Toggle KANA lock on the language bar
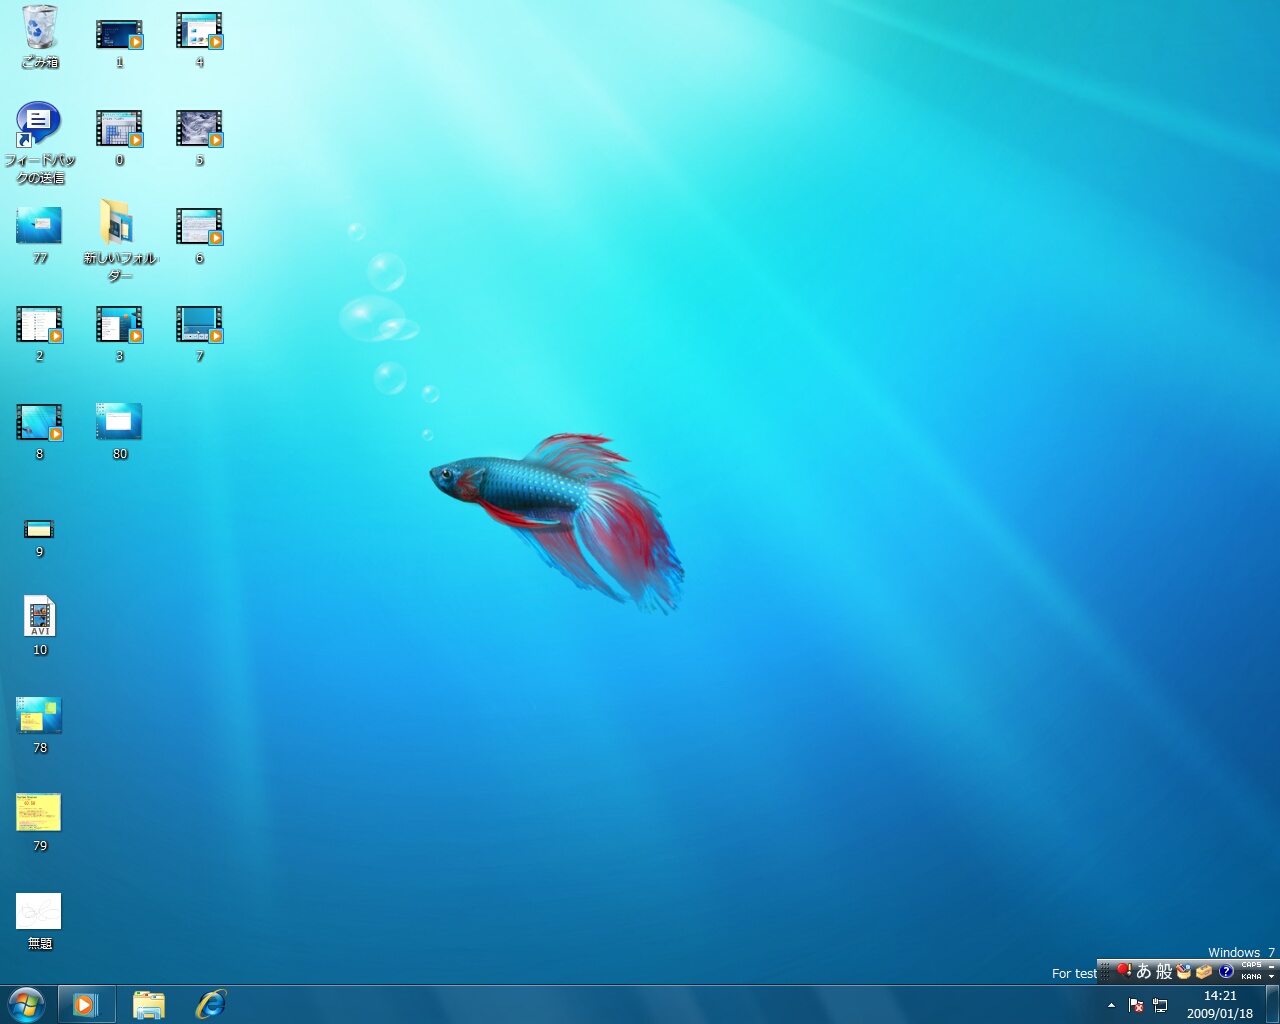1280x1024 pixels. click(x=1251, y=976)
